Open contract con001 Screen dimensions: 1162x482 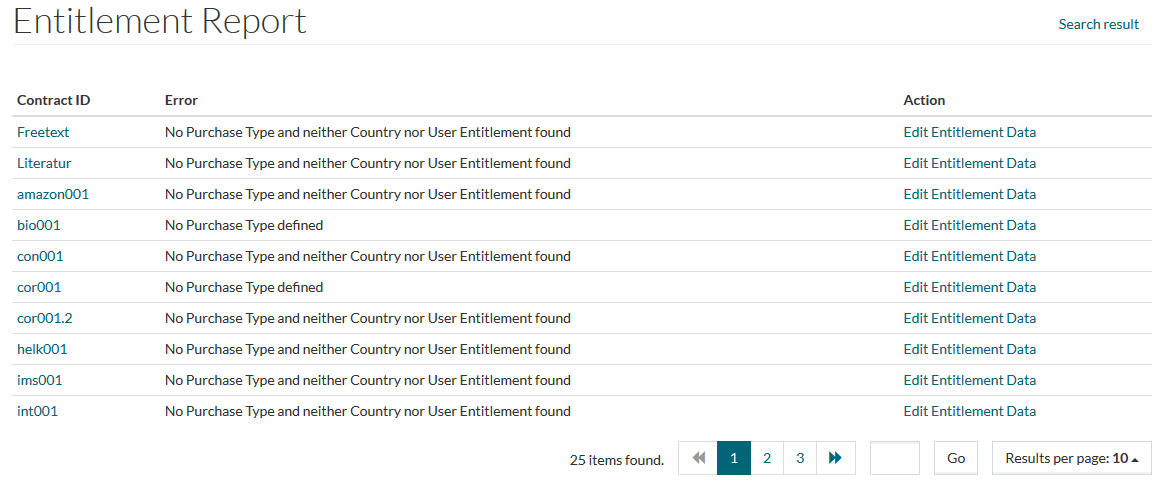click(x=40, y=256)
